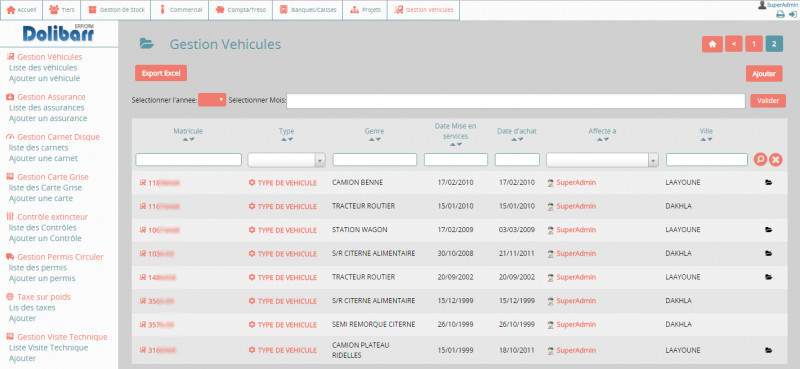Go to page 2
Screen dimensions: 800x369
pos(774,44)
